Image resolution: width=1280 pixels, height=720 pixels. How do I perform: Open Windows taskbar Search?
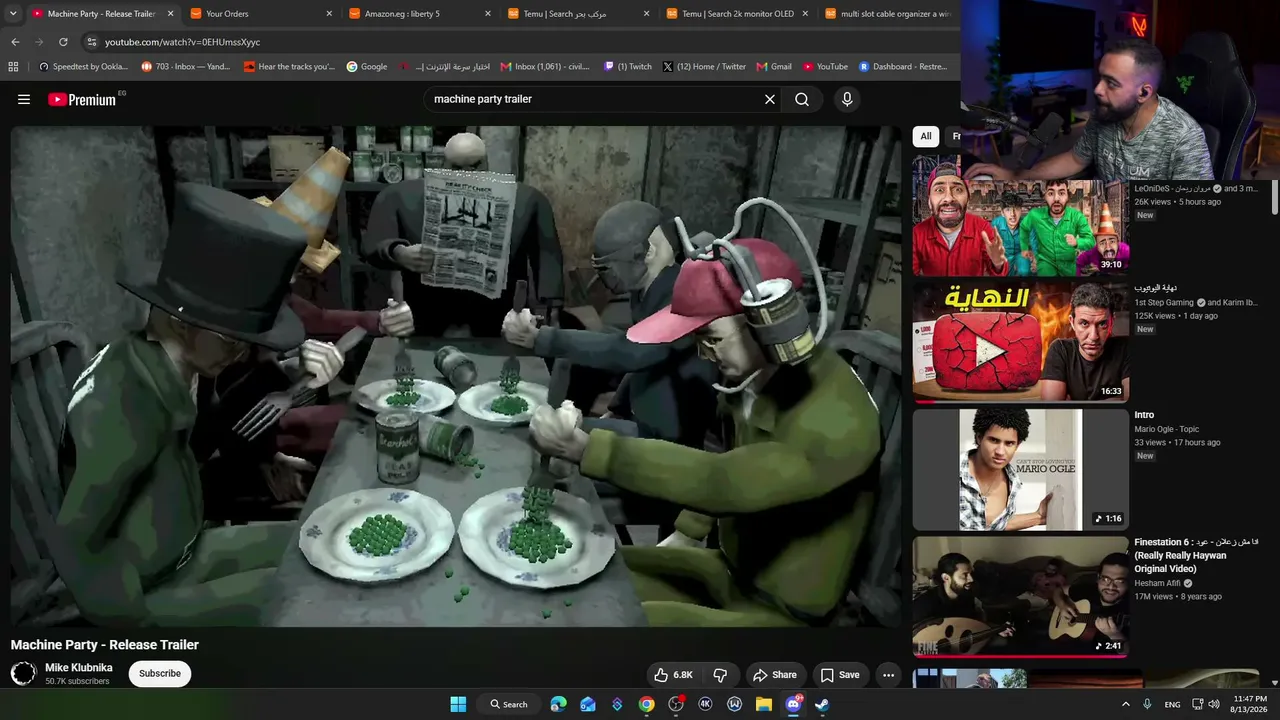[509, 704]
